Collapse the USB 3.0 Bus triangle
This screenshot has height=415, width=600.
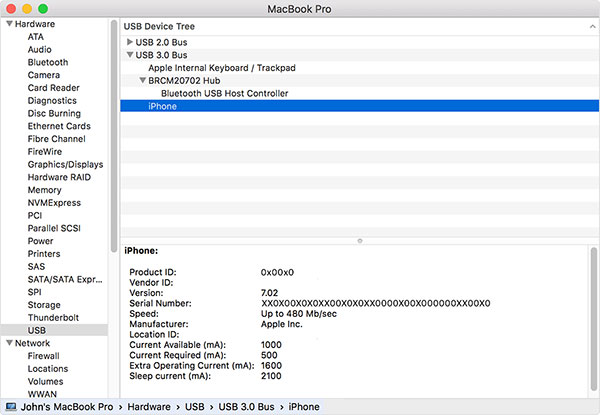pyautogui.click(x=130, y=55)
